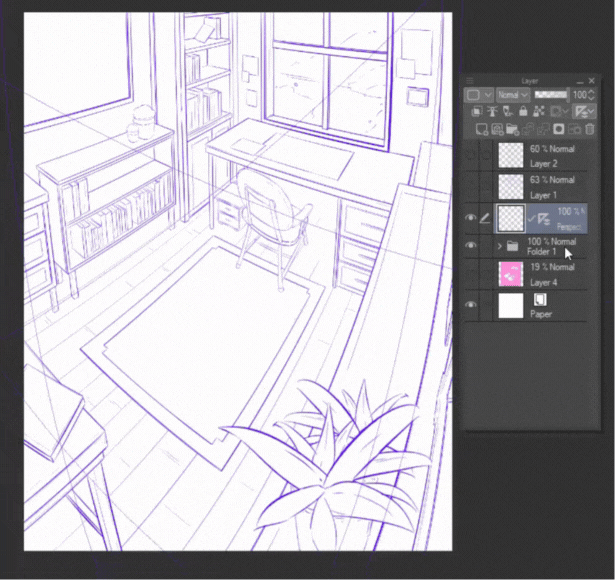Expand Folder 1 with its chevron
The width and height of the screenshot is (615, 580).
(499, 246)
